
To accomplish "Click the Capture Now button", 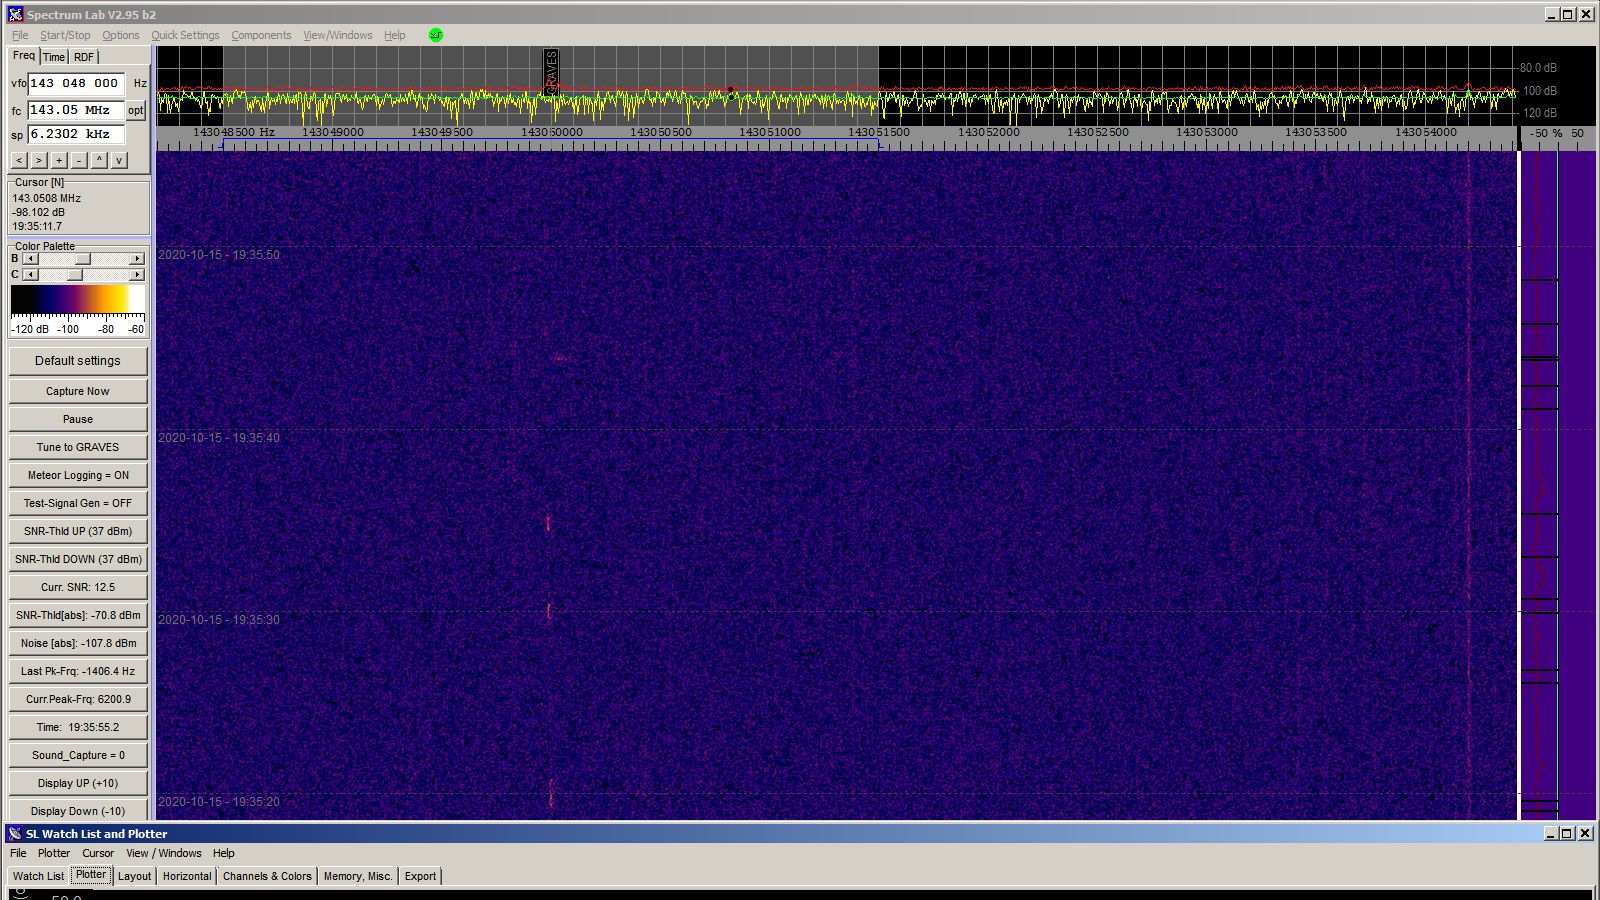I will point(78,391).
